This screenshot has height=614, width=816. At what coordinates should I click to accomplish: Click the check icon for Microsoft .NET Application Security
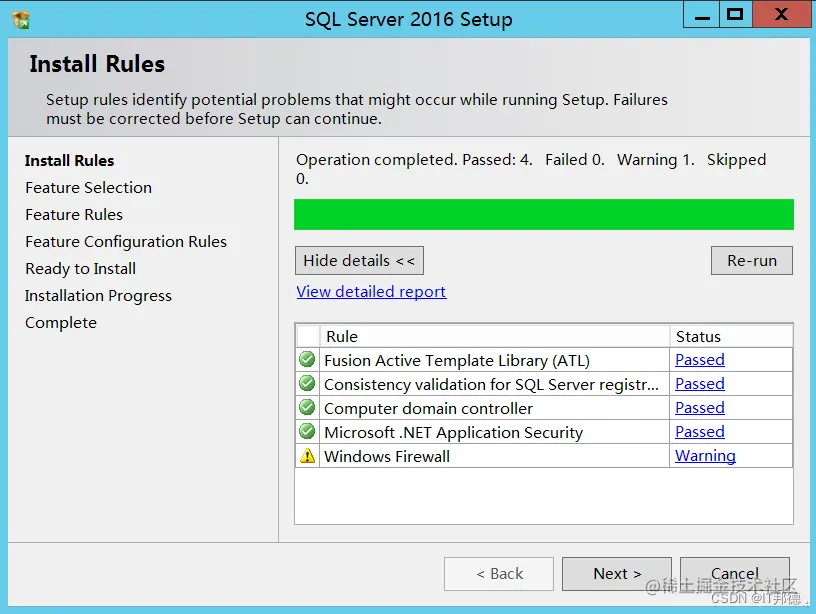pyautogui.click(x=307, y=431)
